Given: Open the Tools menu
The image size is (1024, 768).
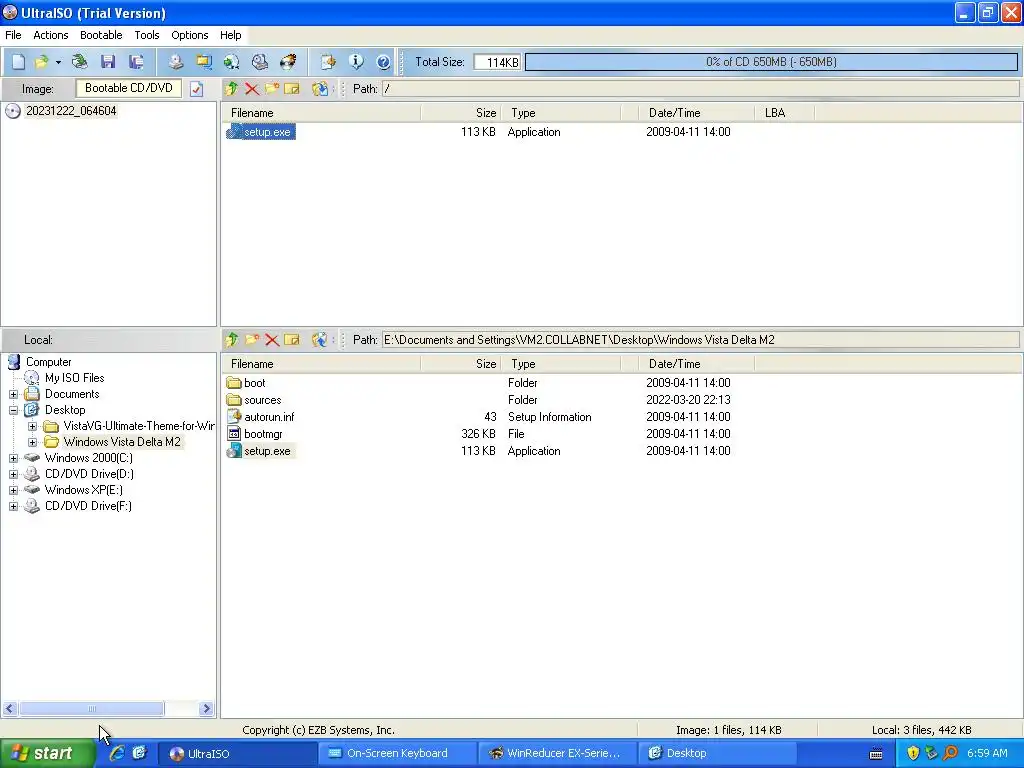Looking at the screenshot, I should coord(147,35).
